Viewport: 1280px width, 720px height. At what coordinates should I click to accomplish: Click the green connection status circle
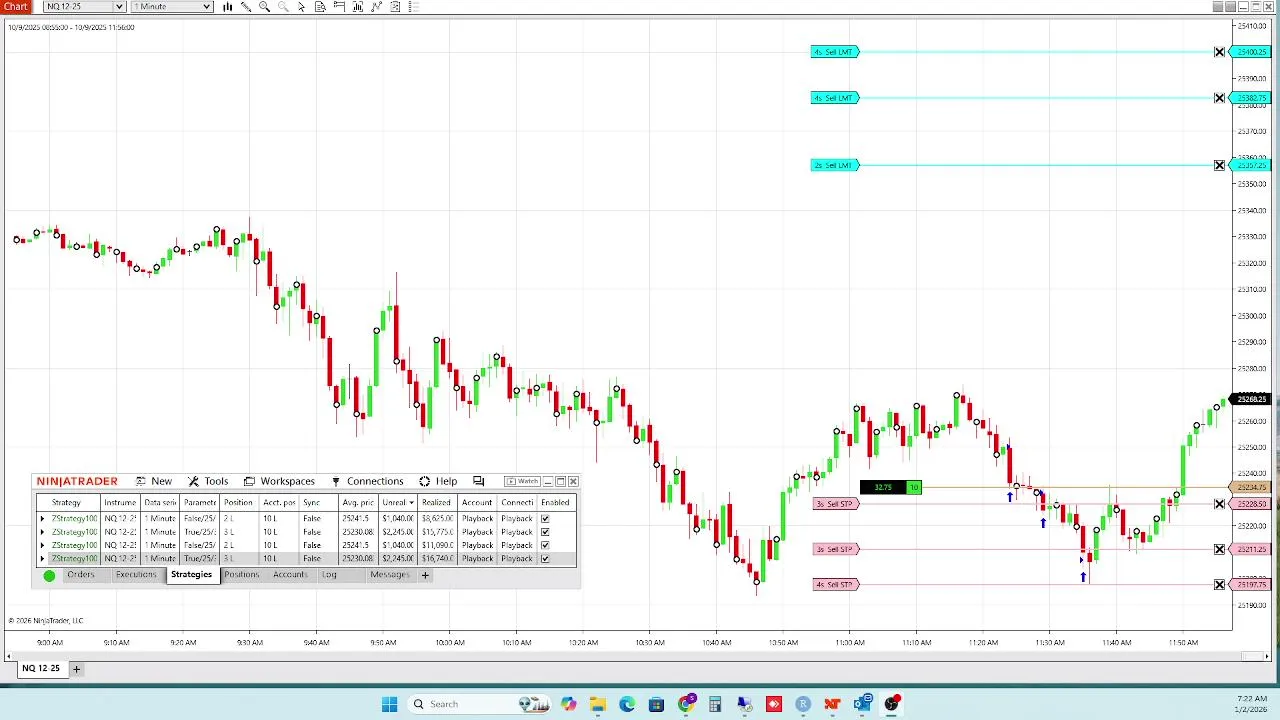coord(49,576)
